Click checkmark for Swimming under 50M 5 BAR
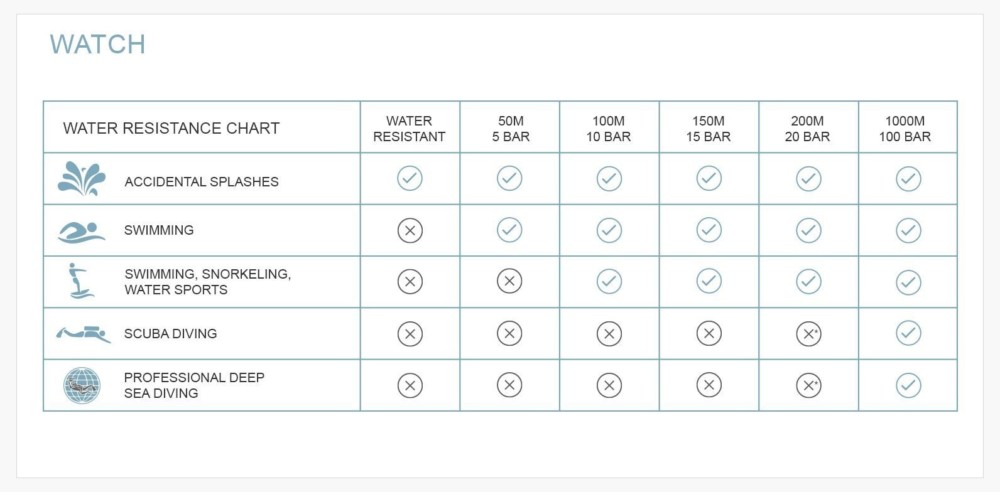 (510, 231)
